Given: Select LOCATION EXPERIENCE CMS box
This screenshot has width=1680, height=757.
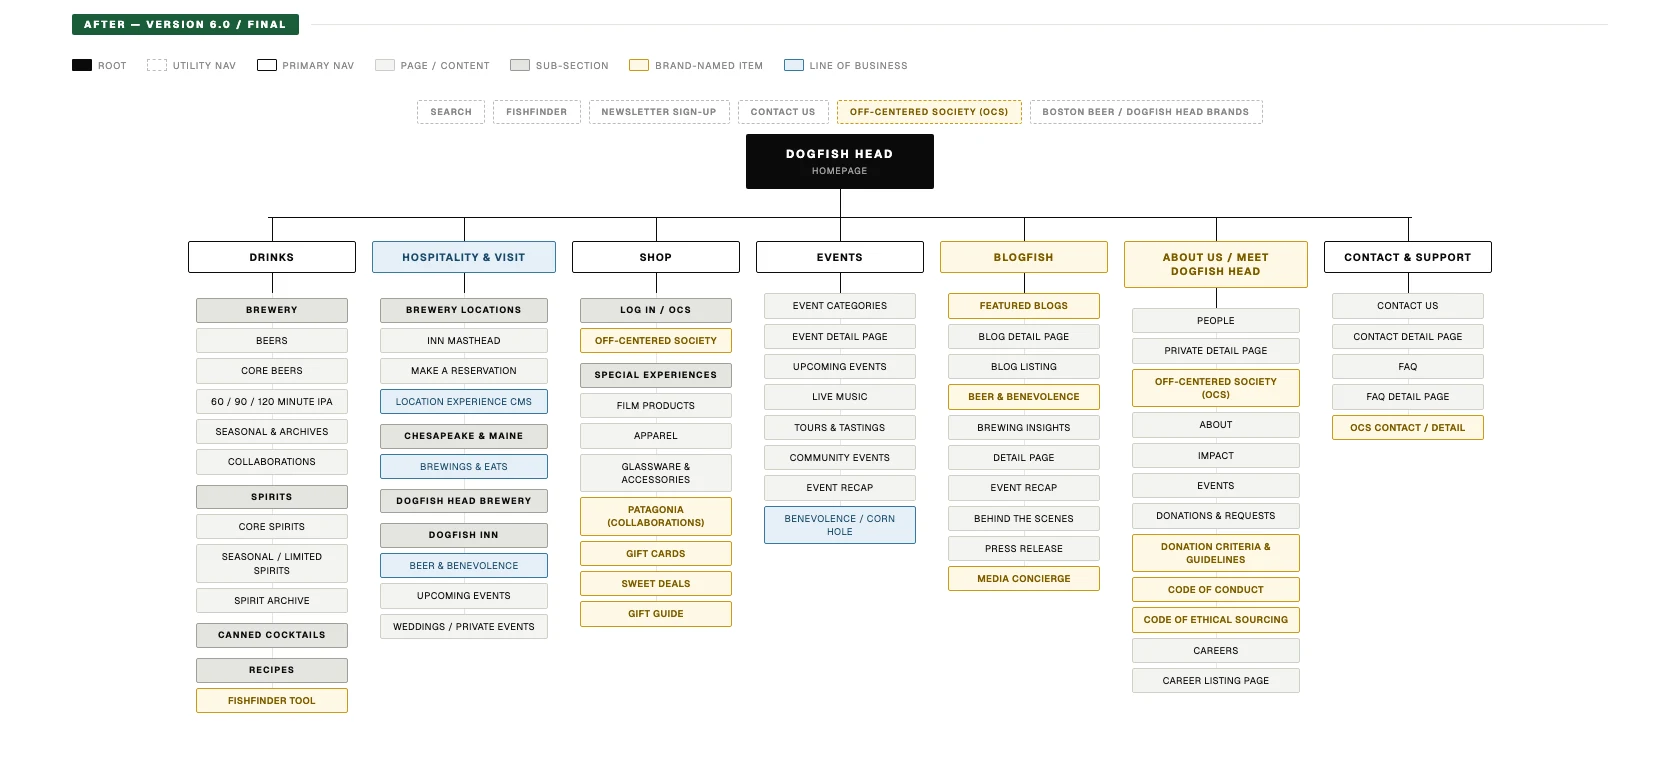Looking at the screenshot, I should 464,402.
